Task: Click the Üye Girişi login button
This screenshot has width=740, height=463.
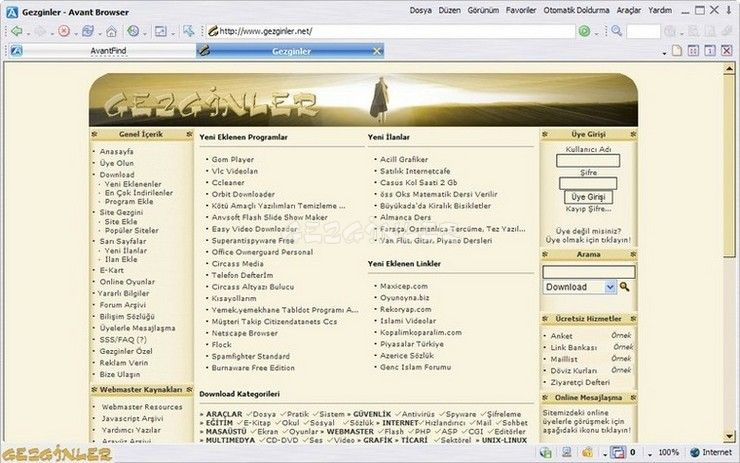Action: pos(588,197)
